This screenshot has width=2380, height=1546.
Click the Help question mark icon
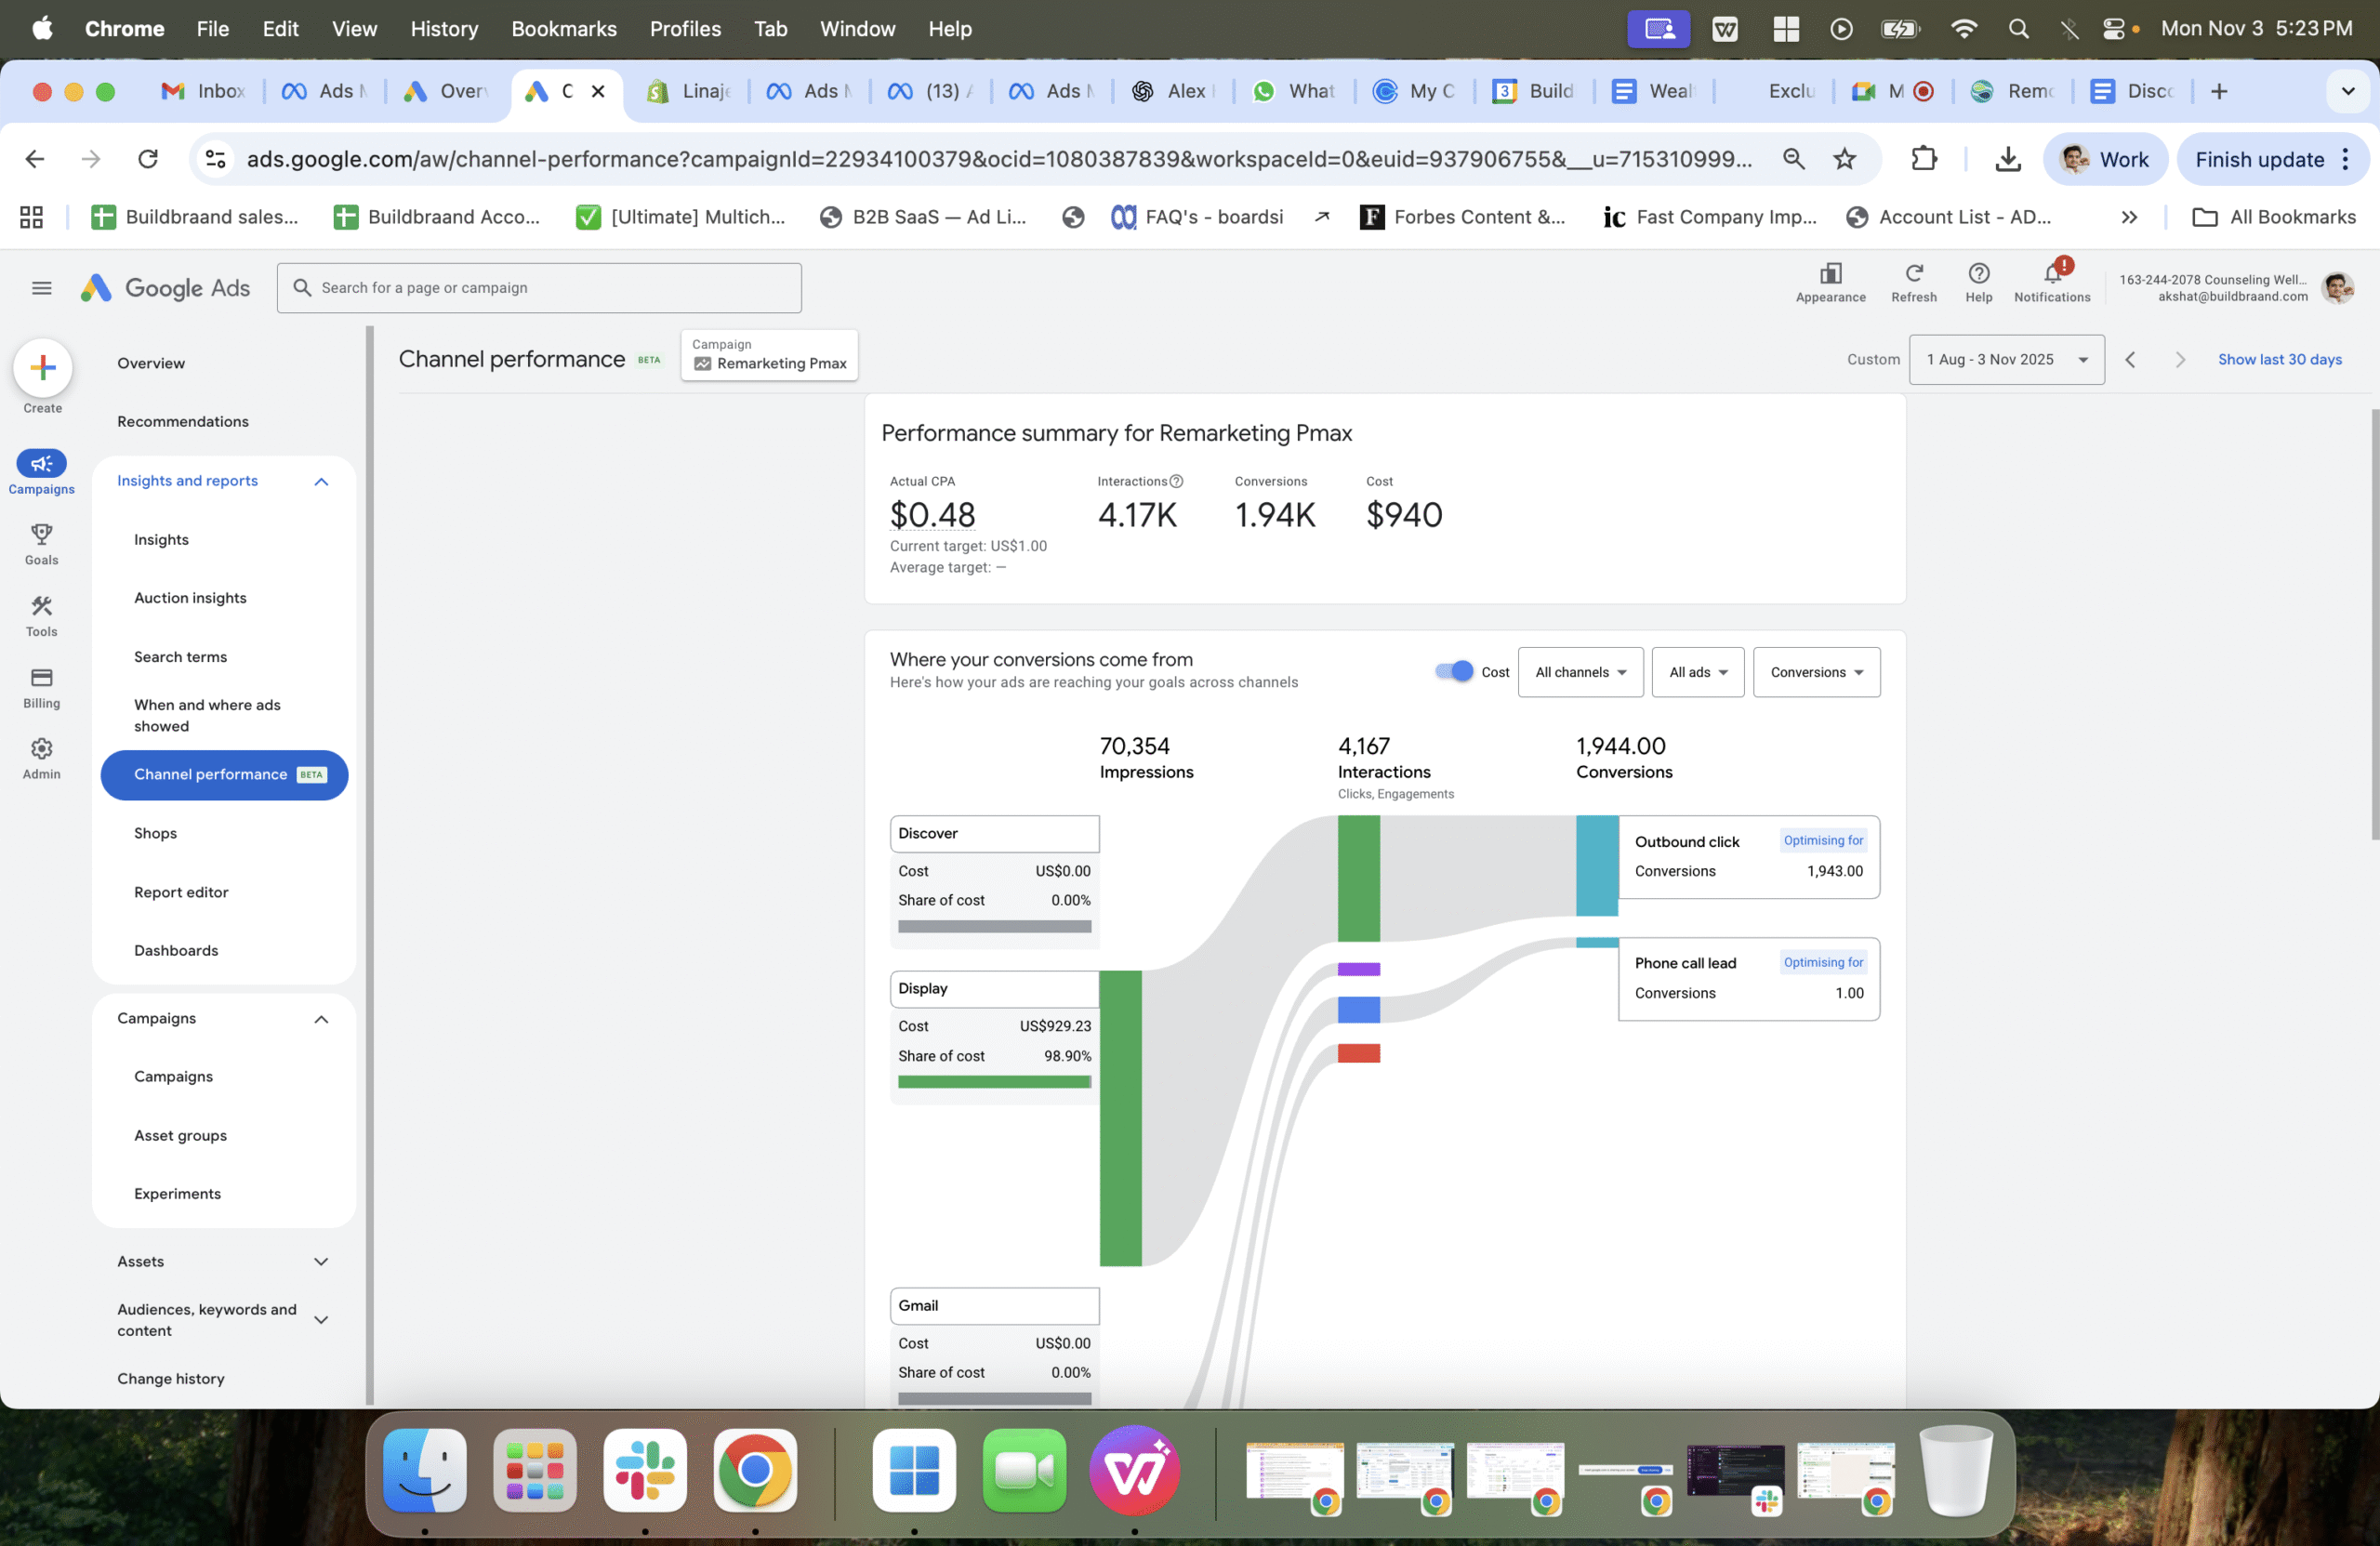(1978, 274)
